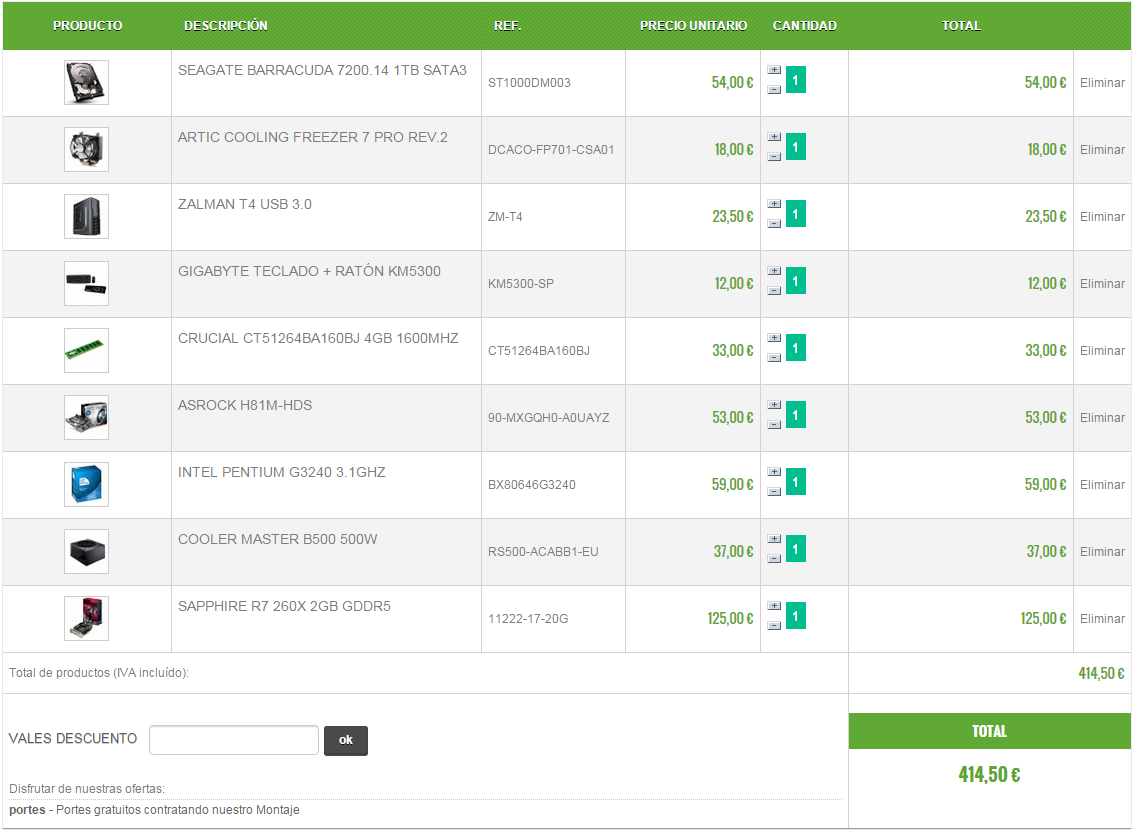The width and height of the screenshot is (1135, 832).
Task: Open Seagate Barracuda hard drive thumbnail
Action: [x=86, y=83]
